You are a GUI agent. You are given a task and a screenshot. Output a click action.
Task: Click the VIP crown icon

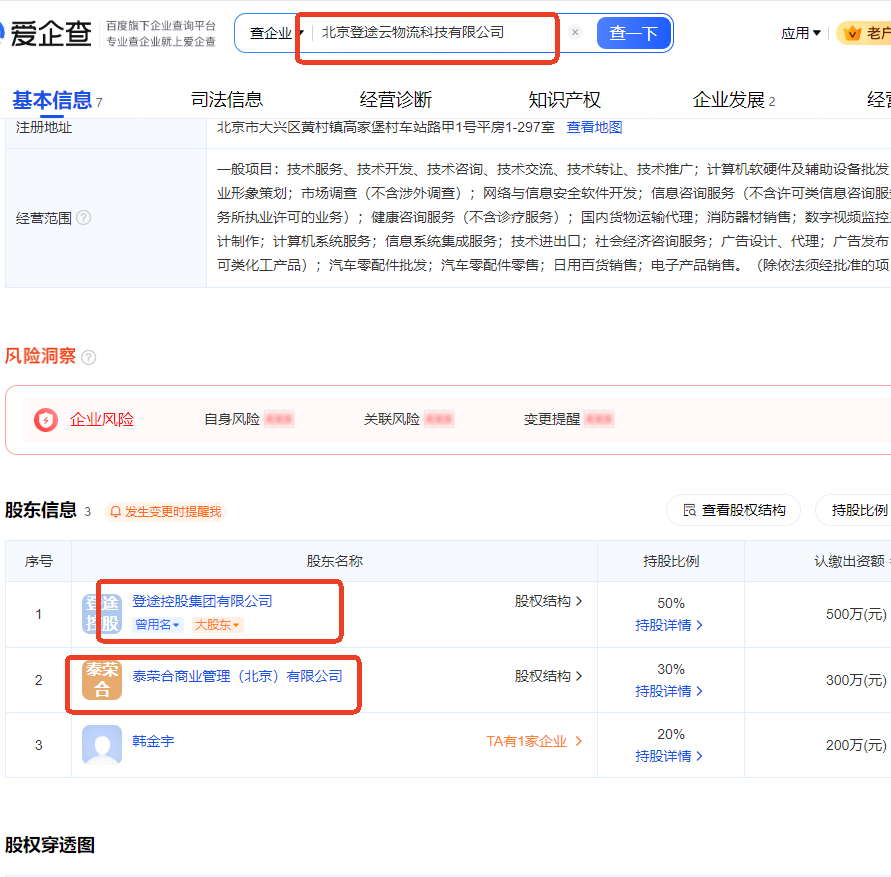coord(852,34)
